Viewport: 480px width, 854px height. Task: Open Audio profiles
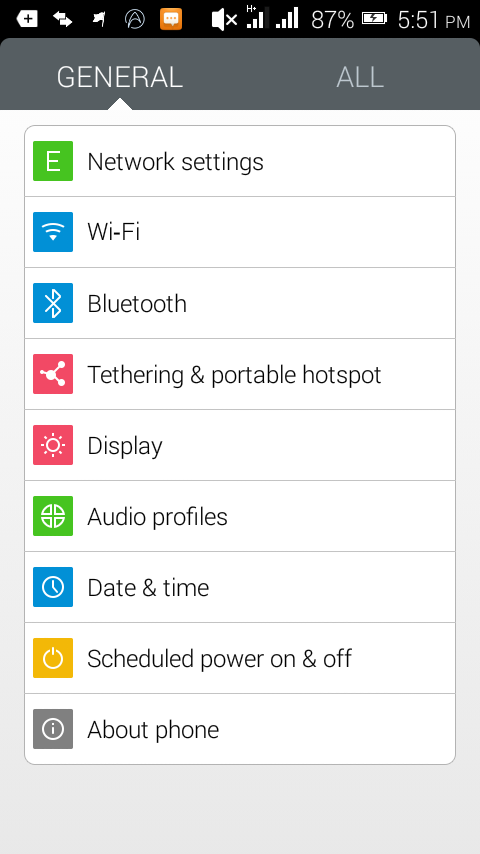[x=240, y=516]
